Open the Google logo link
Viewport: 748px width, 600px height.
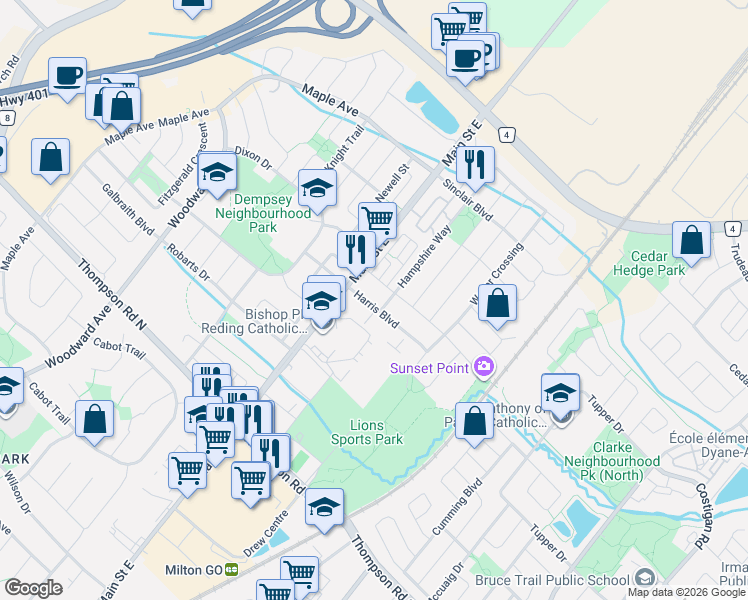[x=33, y=589]
